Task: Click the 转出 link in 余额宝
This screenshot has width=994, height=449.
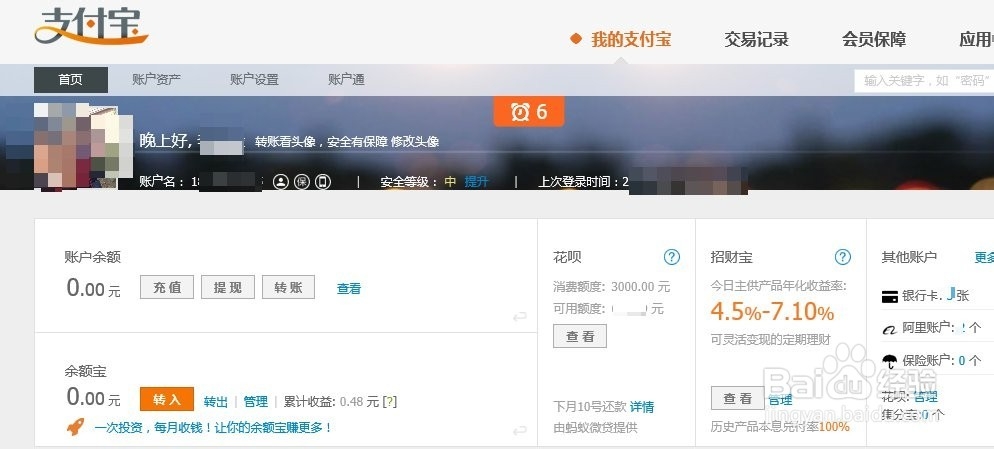Action: pos(216,401)
